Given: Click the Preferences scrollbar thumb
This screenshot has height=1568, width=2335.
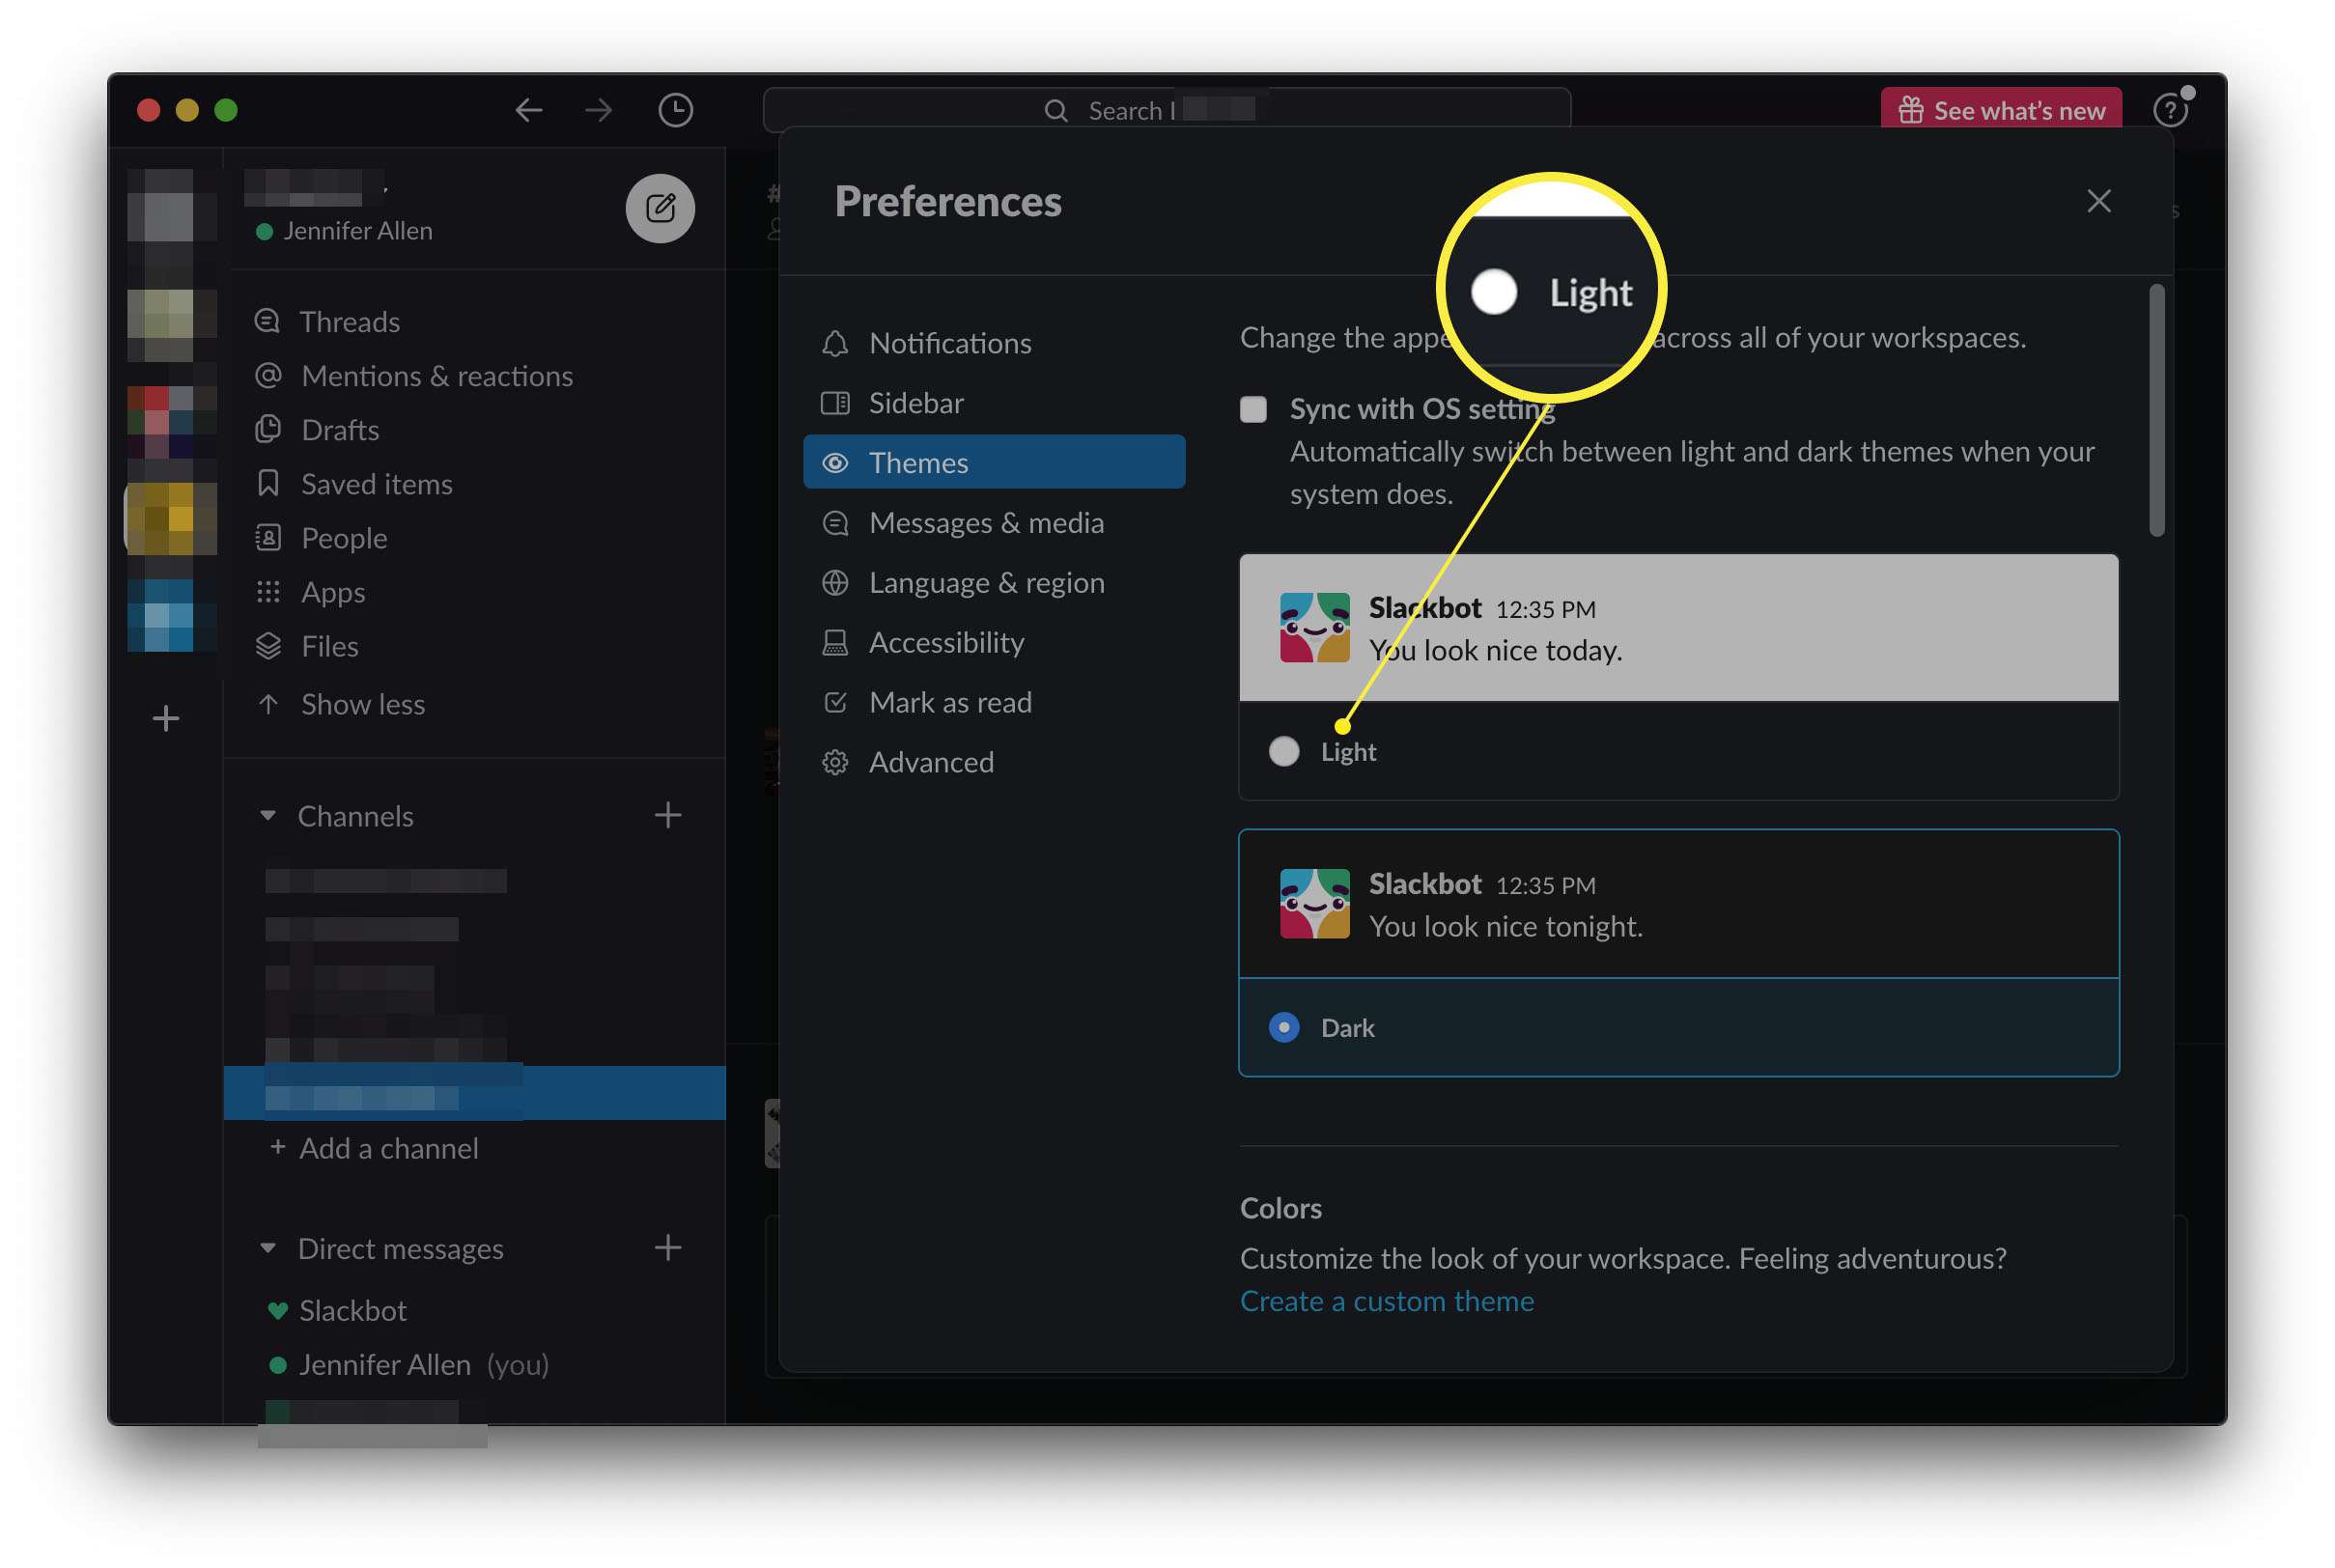Looking at the screenshot, I should coord(2157,410).
